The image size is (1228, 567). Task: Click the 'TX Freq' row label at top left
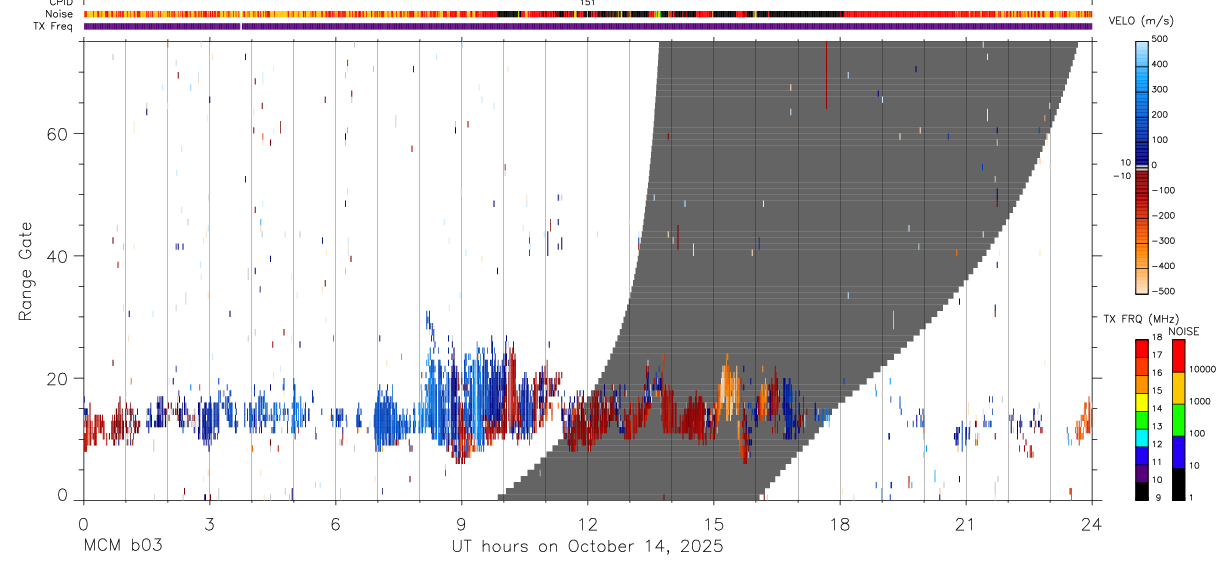[x=55, y=26]
